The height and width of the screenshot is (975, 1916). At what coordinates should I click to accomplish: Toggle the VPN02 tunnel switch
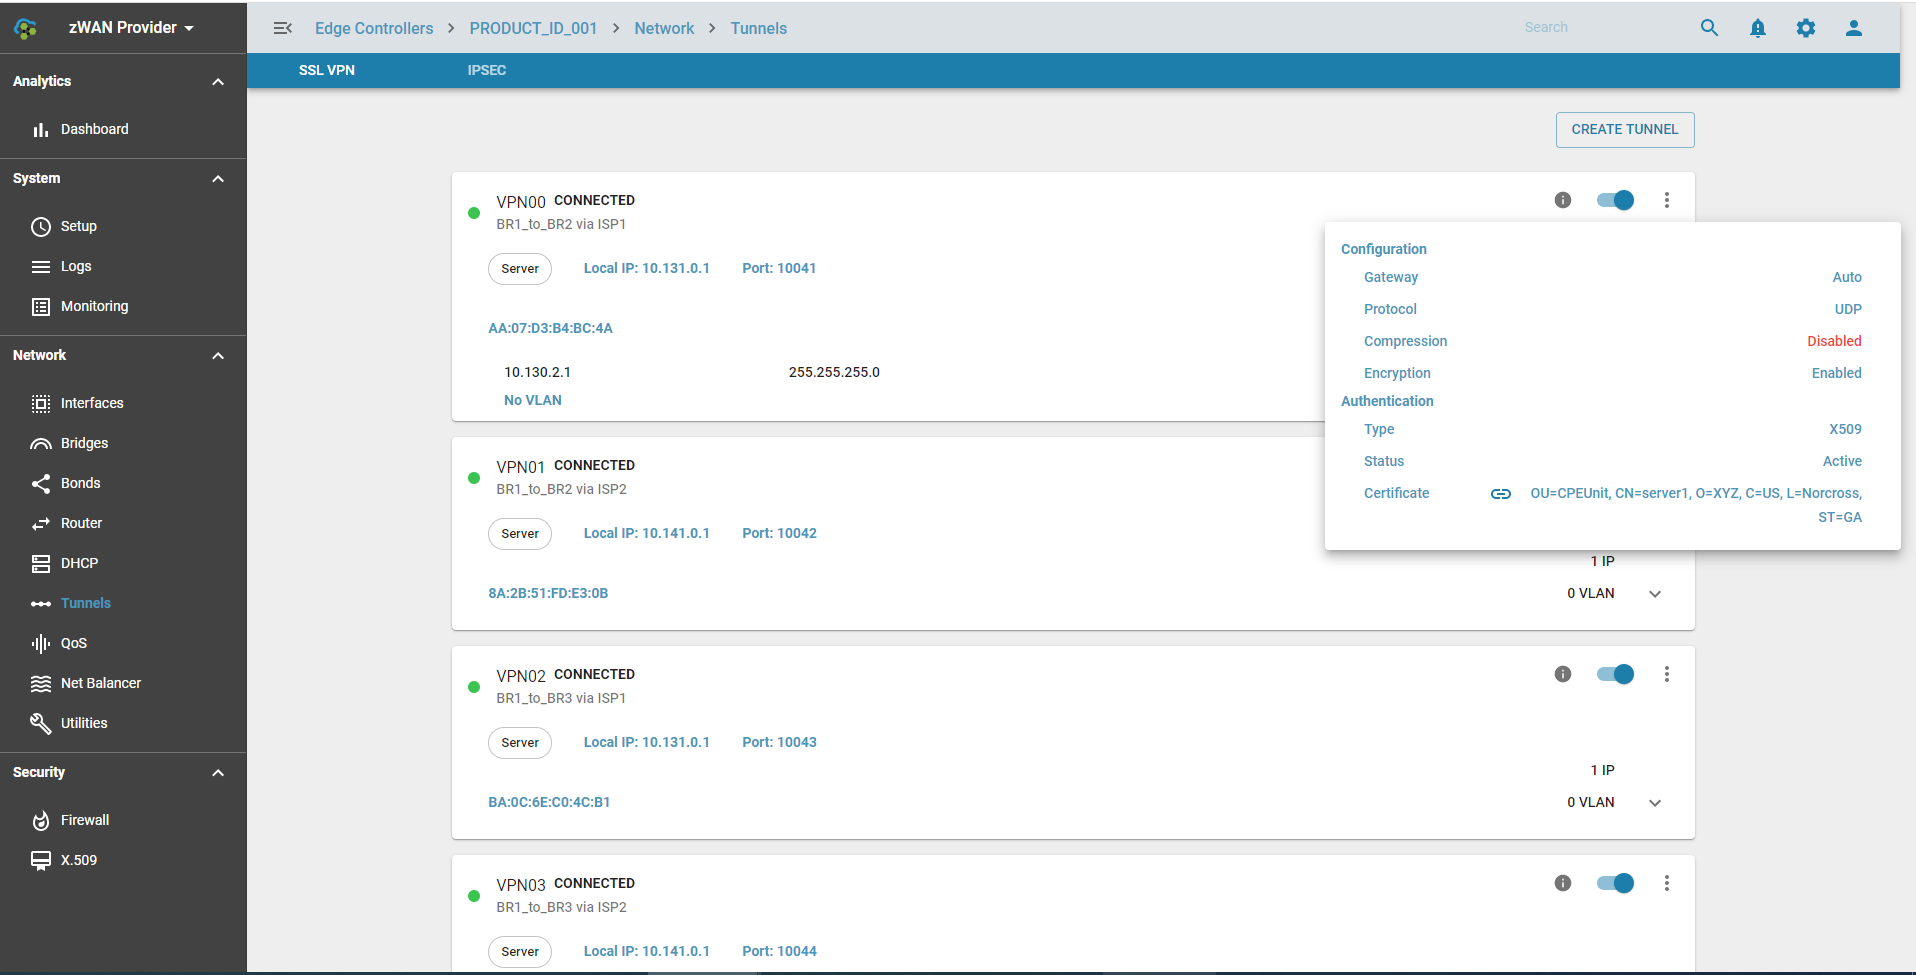click(1615, 674)
